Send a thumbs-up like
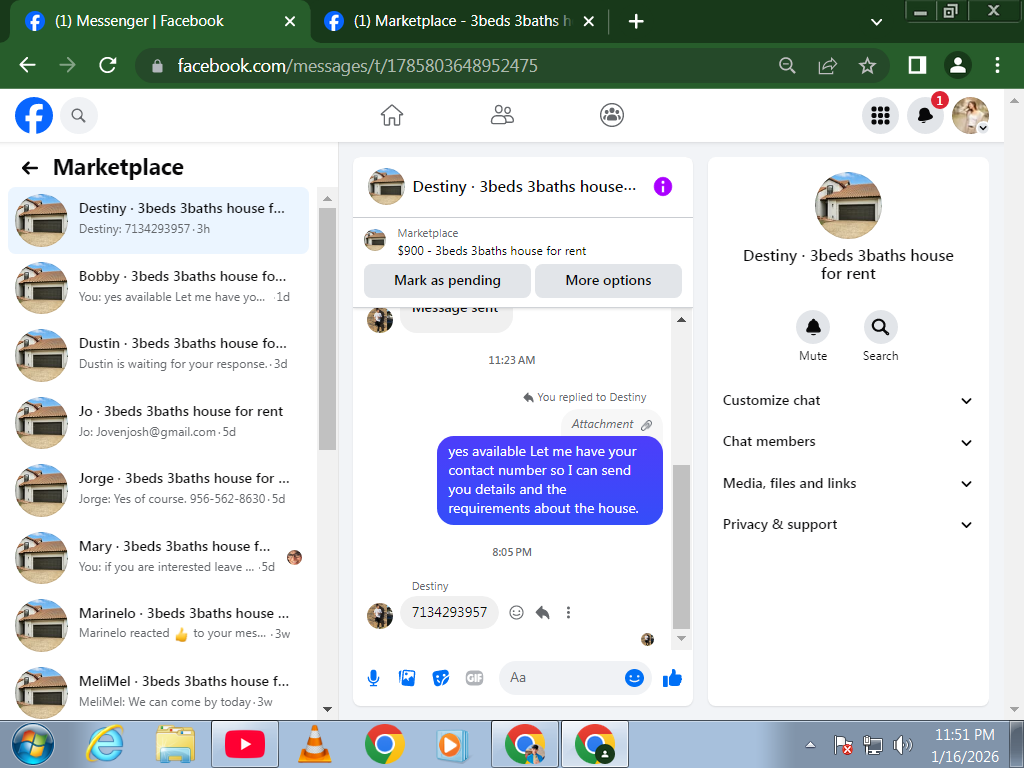 673,678
